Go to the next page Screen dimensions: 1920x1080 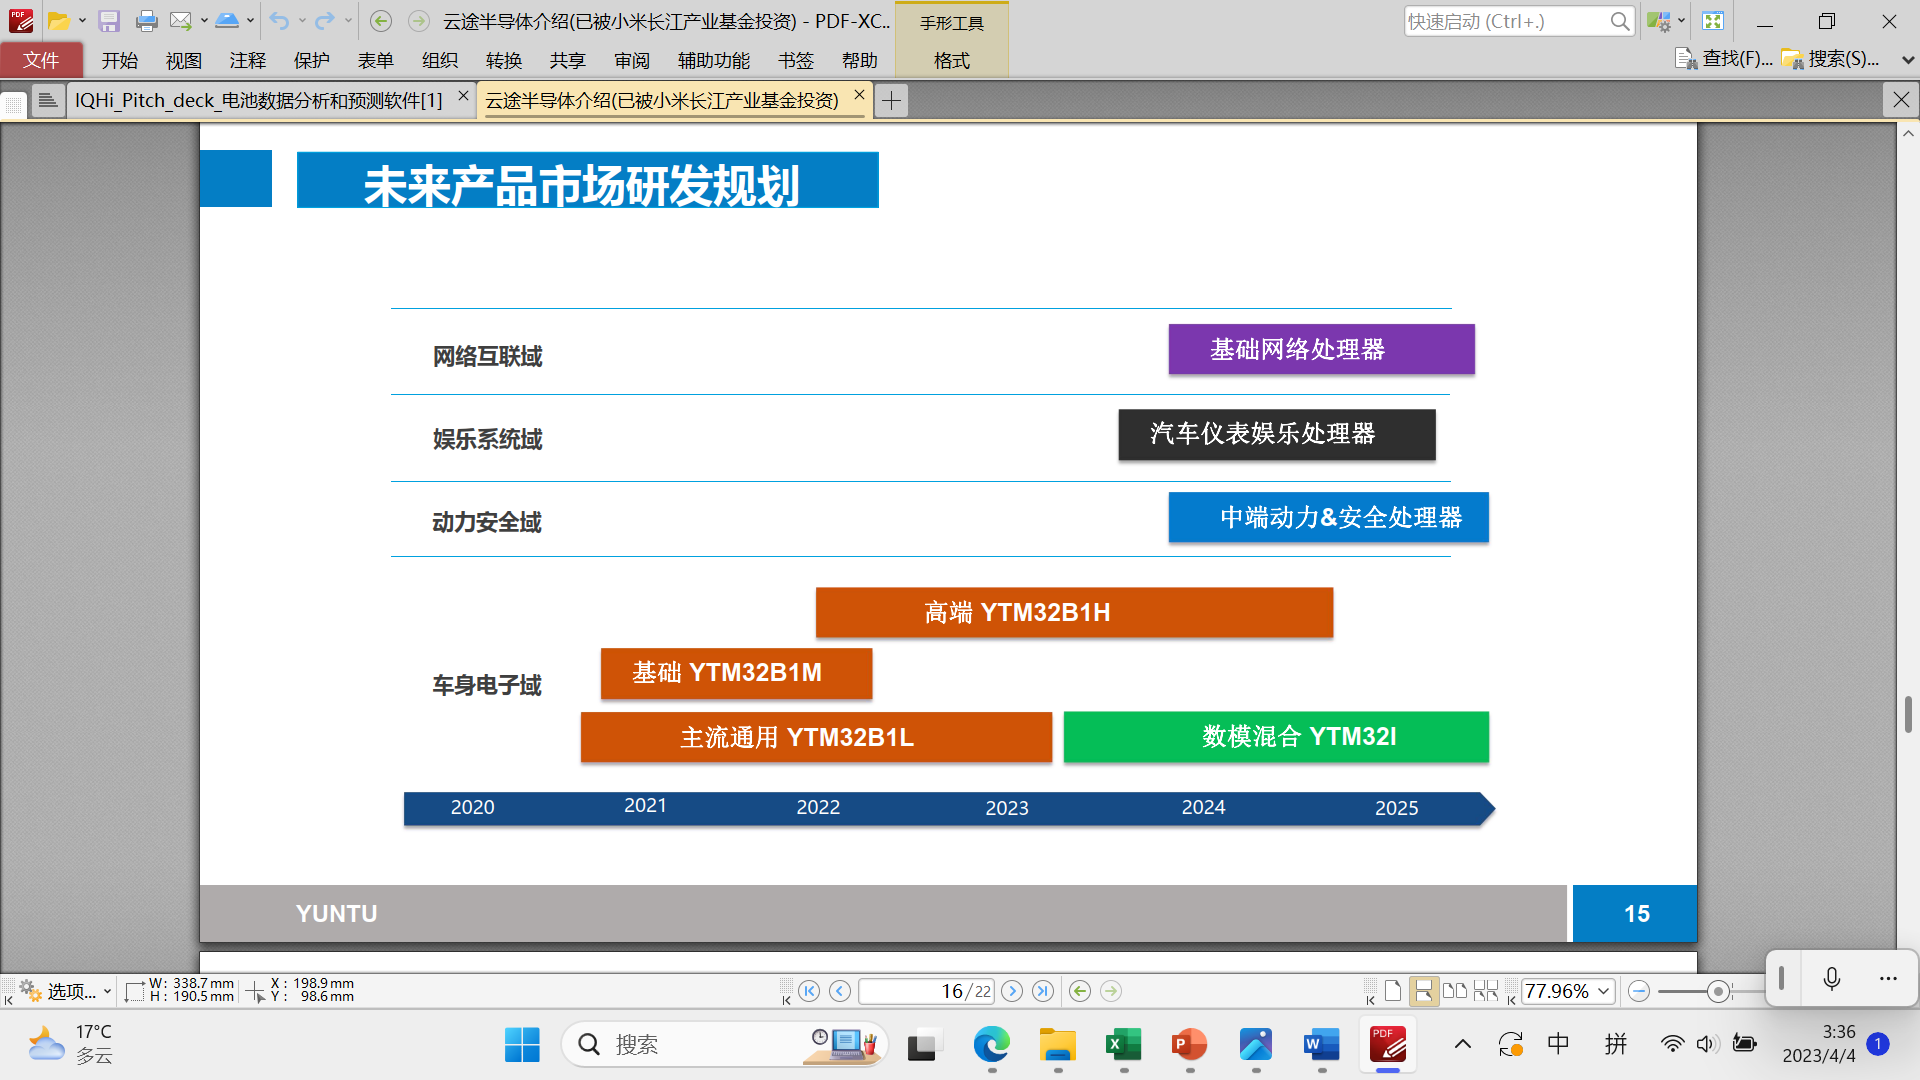click(1012, 991)
